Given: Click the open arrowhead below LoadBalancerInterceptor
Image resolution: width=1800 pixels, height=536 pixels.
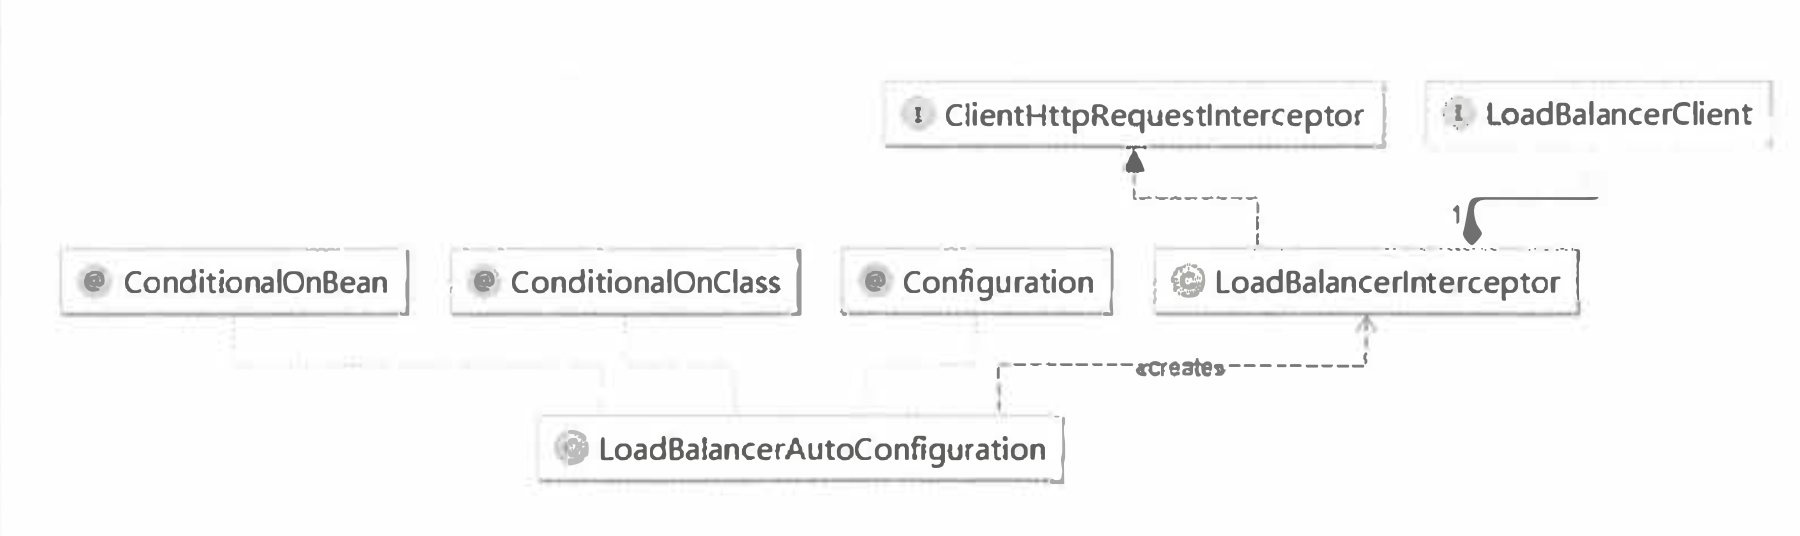Looking at the screenshot, I should click(x=1366, y=324).
